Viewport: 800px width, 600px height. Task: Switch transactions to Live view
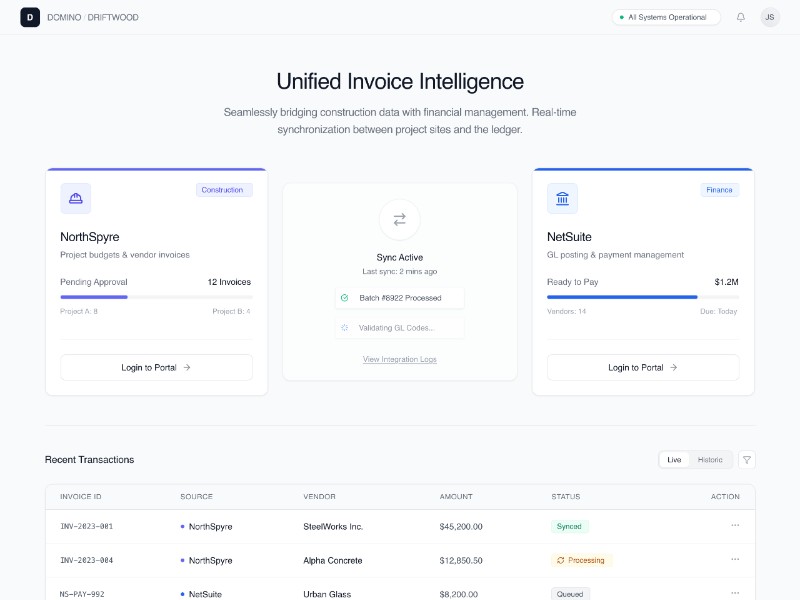(674, 460)
